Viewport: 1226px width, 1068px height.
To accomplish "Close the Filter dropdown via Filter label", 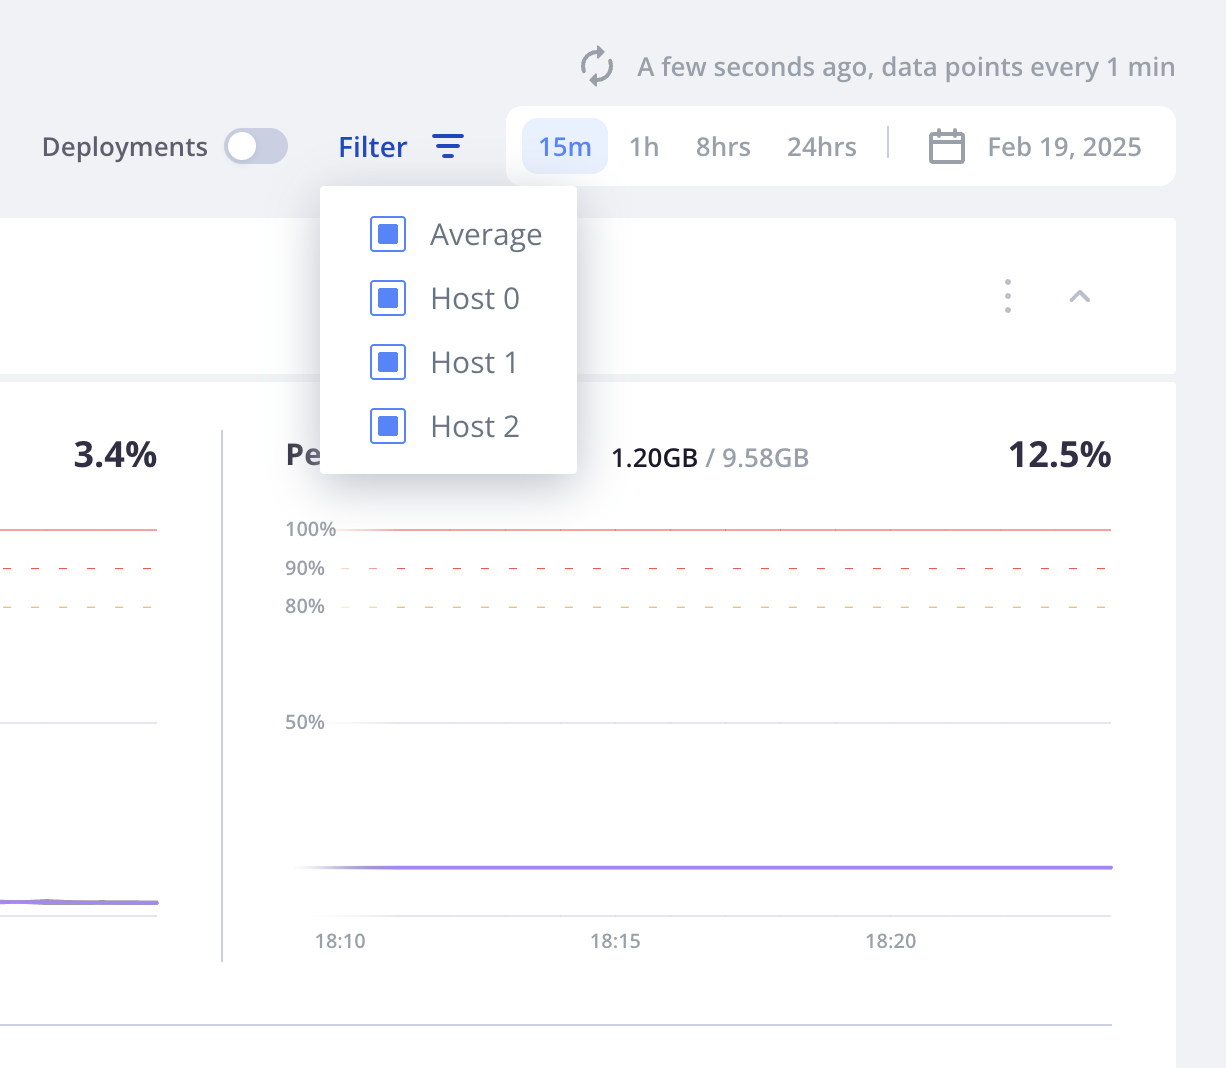I will coord(372,147).
